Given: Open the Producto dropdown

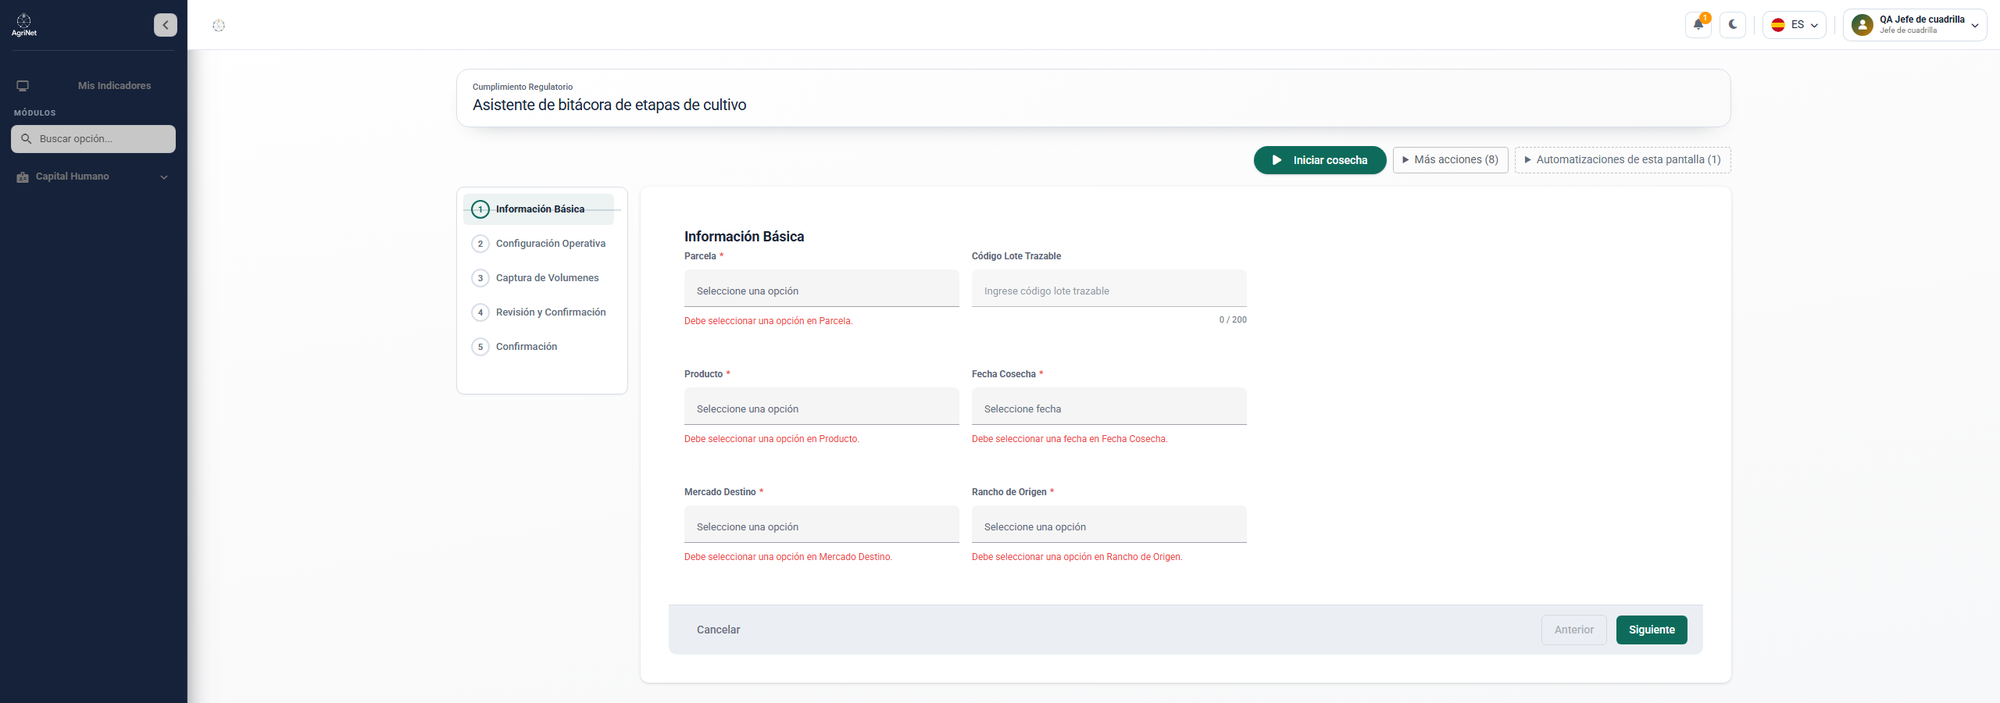Looking at the screenshot, I should tap(821, 407).
